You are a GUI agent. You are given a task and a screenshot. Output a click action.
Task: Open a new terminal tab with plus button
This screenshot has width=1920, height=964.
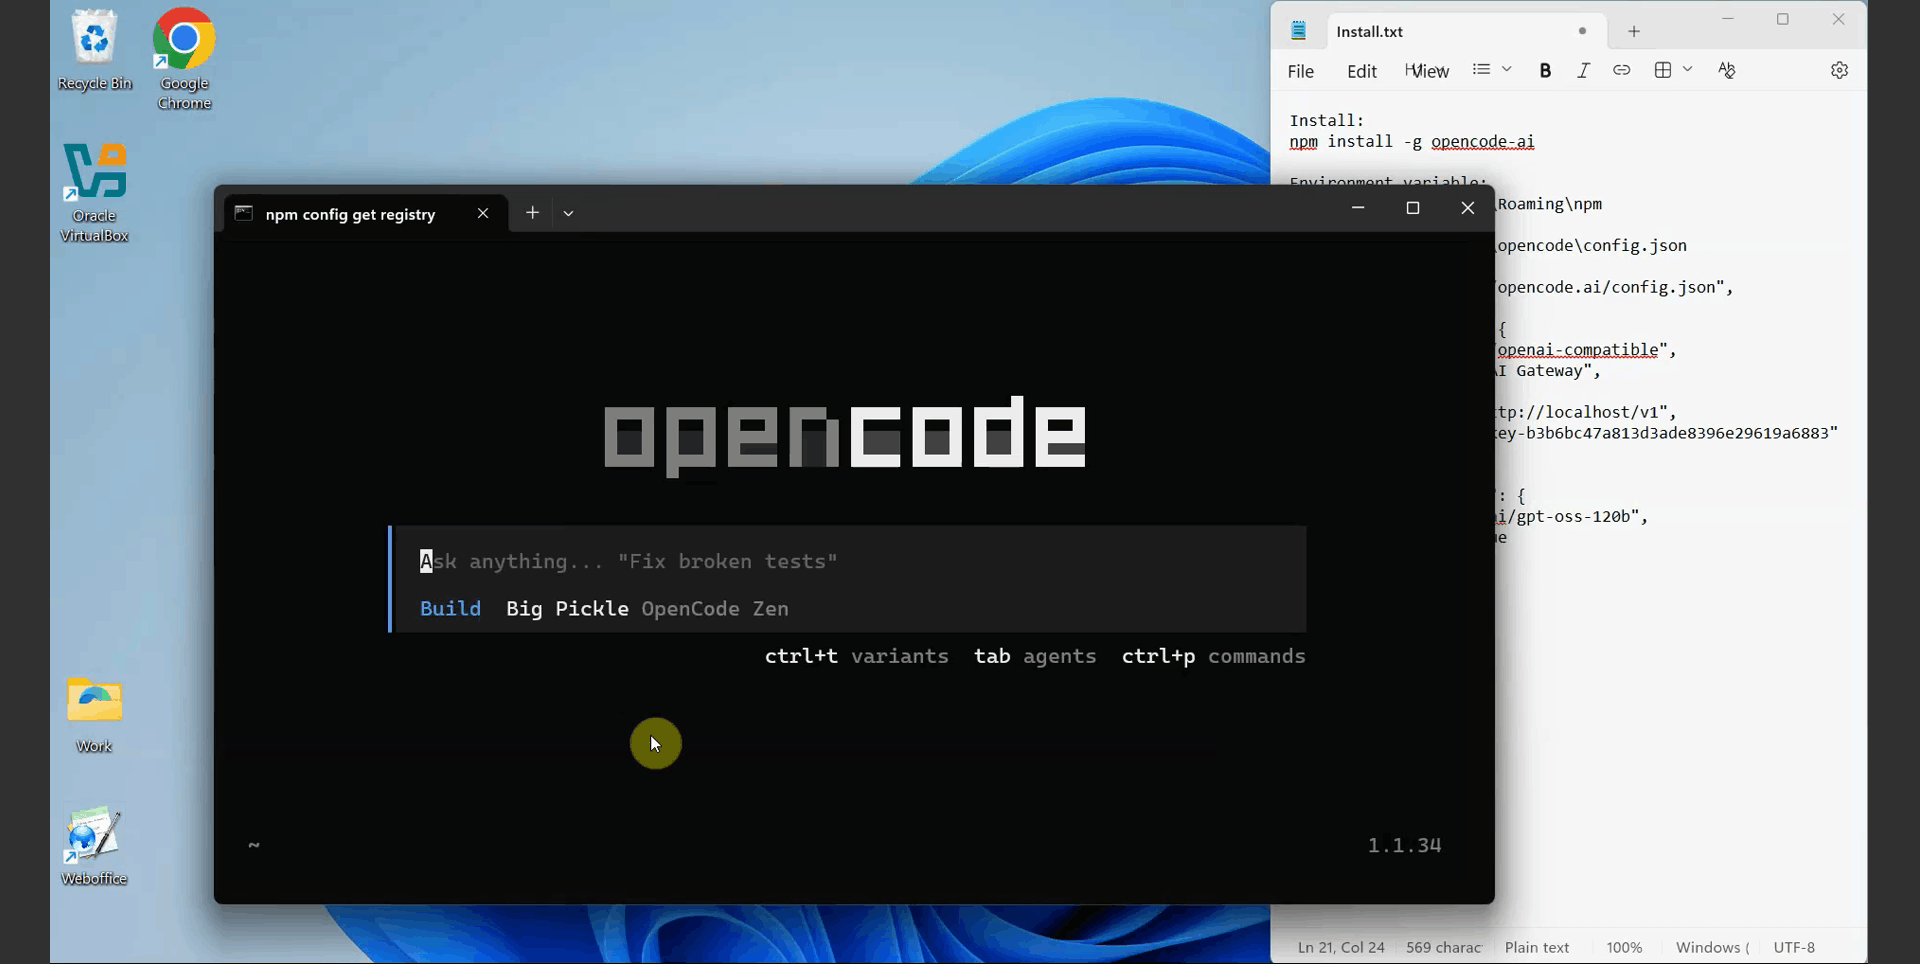coord(532,212)
